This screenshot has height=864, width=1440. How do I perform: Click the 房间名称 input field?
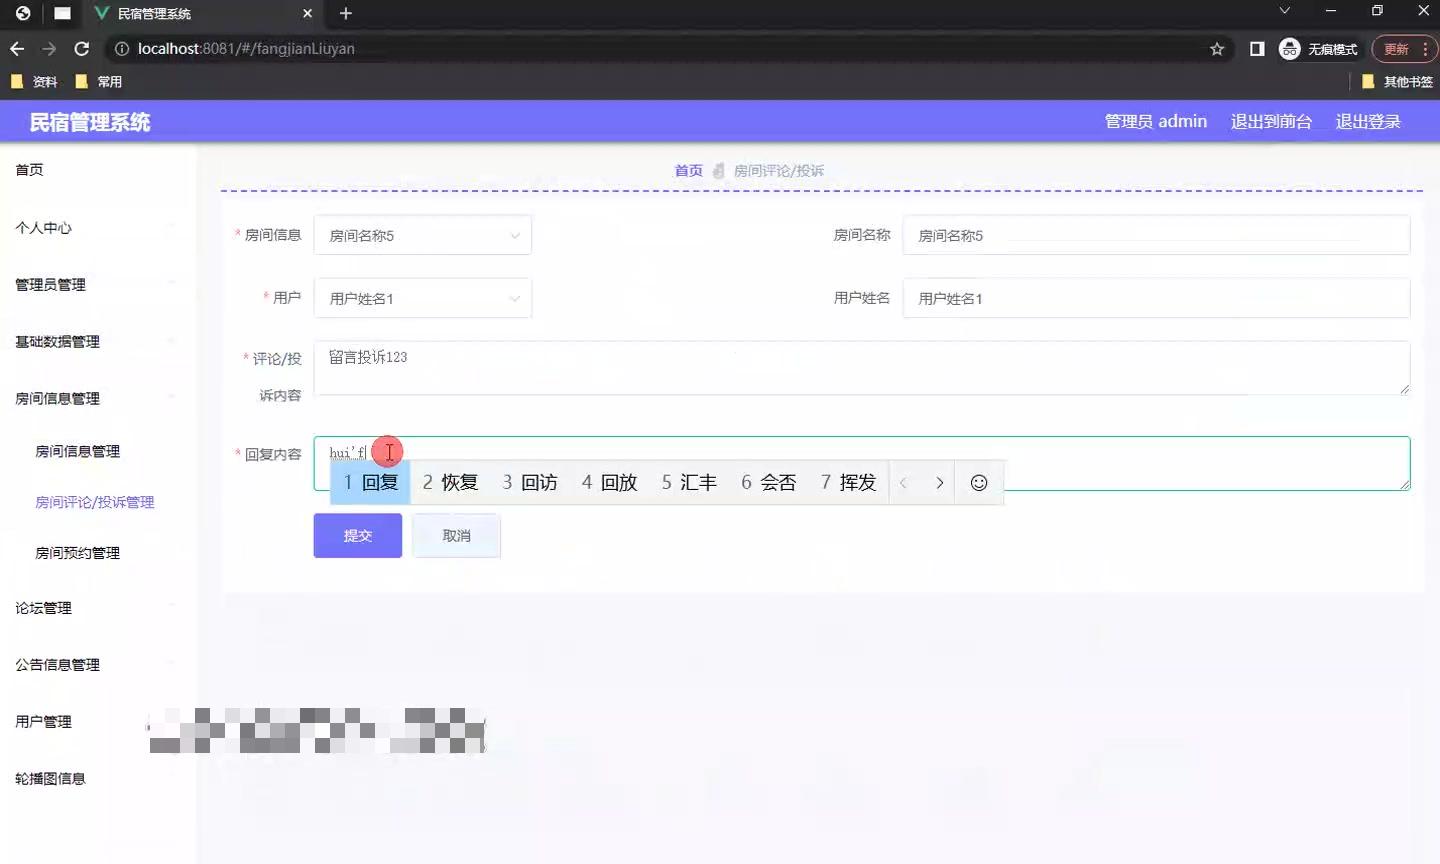(x=1156, y=235)
